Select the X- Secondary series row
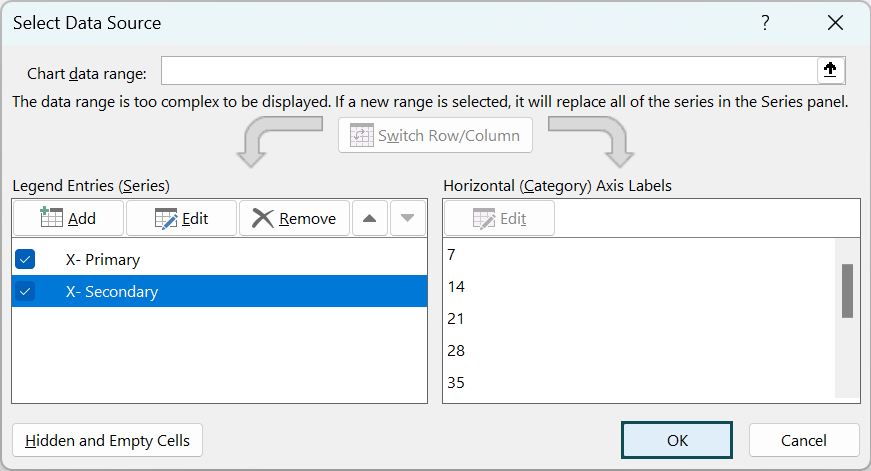 click(219, 291)
